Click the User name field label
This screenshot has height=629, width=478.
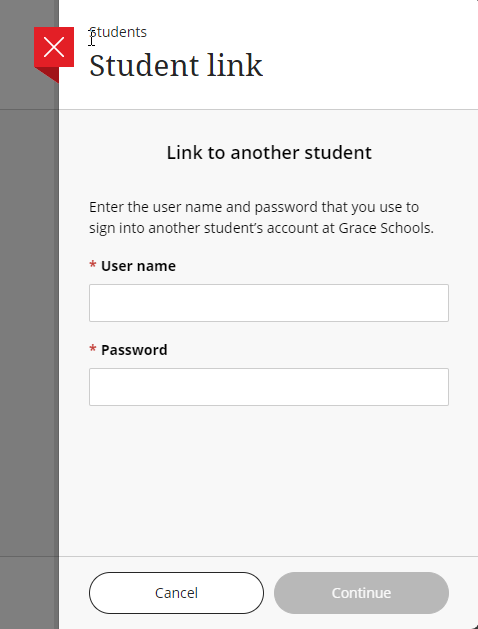[138, 266]
